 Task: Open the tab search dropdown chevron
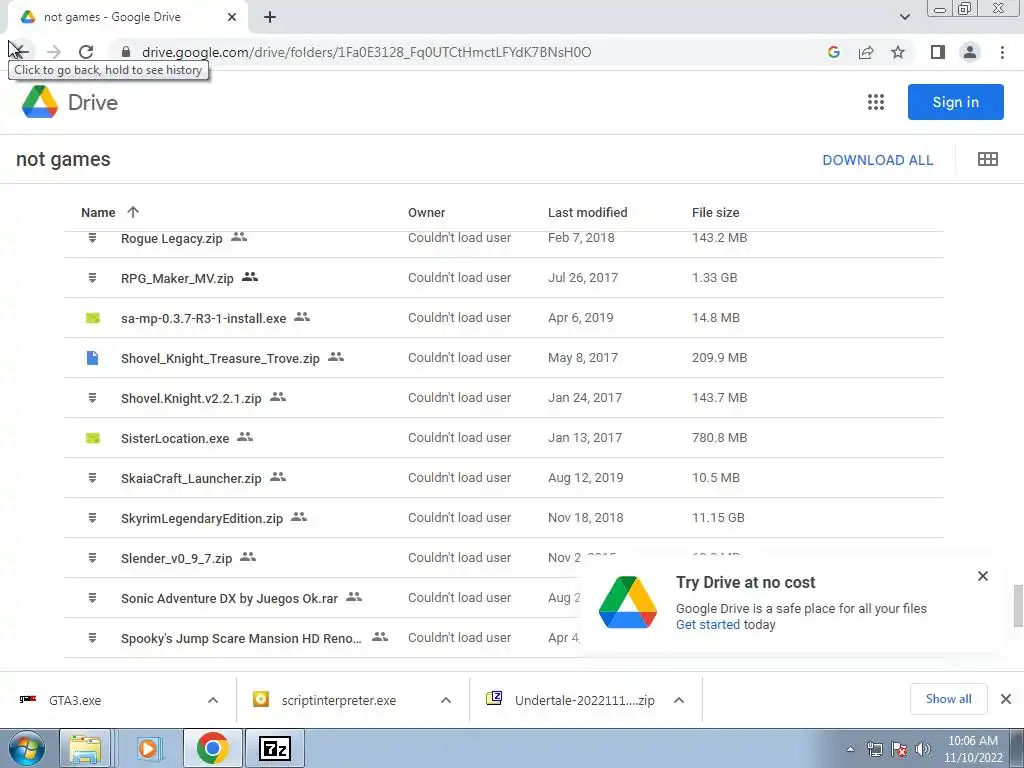tap(904, 17)
